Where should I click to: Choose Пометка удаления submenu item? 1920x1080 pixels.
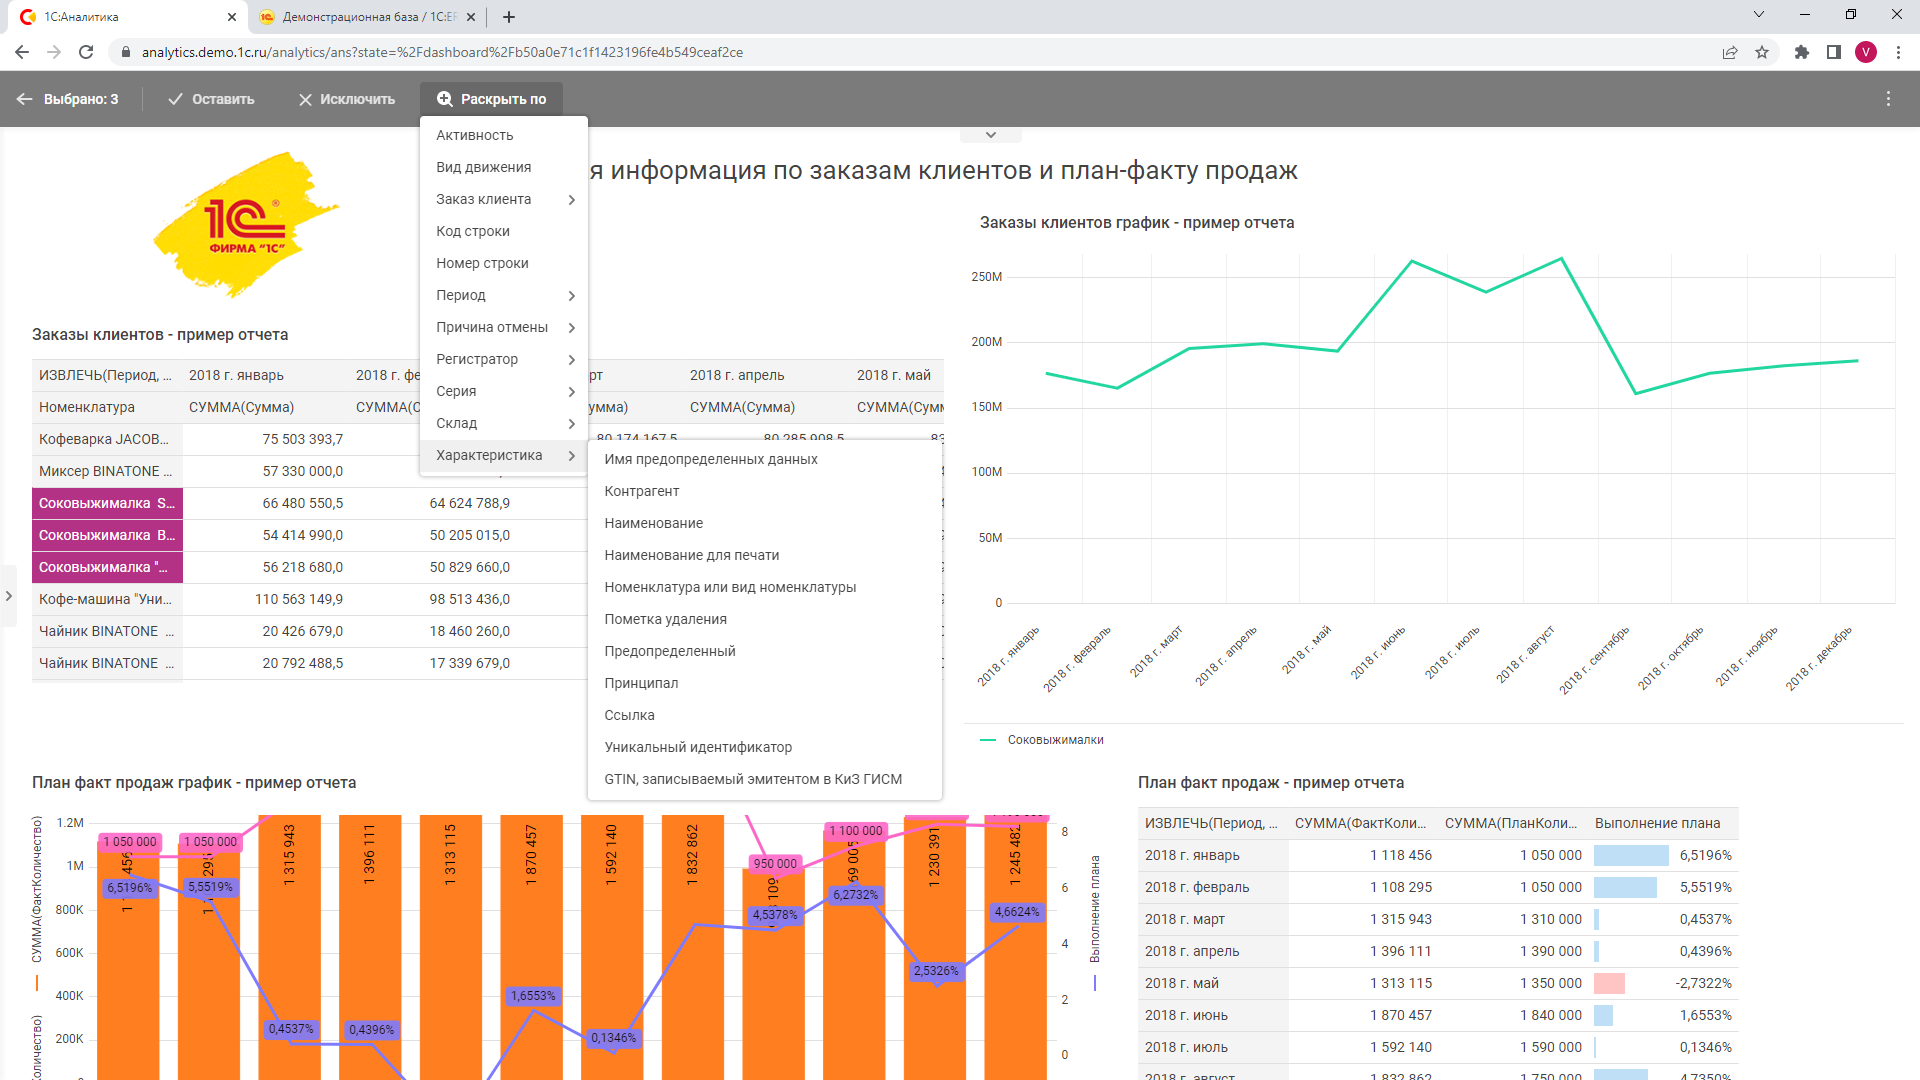[765, 619]
